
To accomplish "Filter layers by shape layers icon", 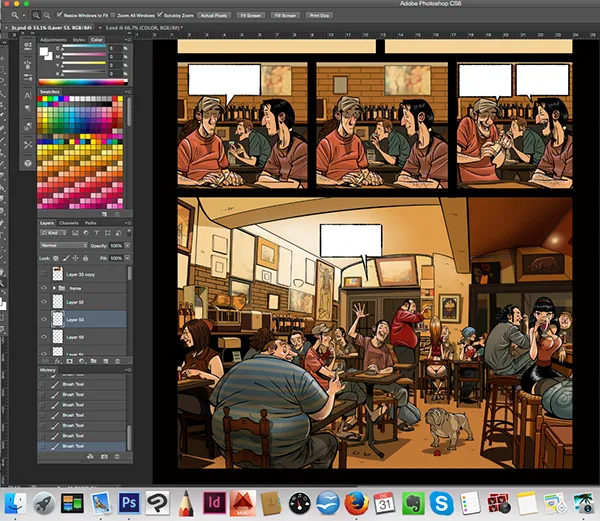I will (x=108, y=233).
